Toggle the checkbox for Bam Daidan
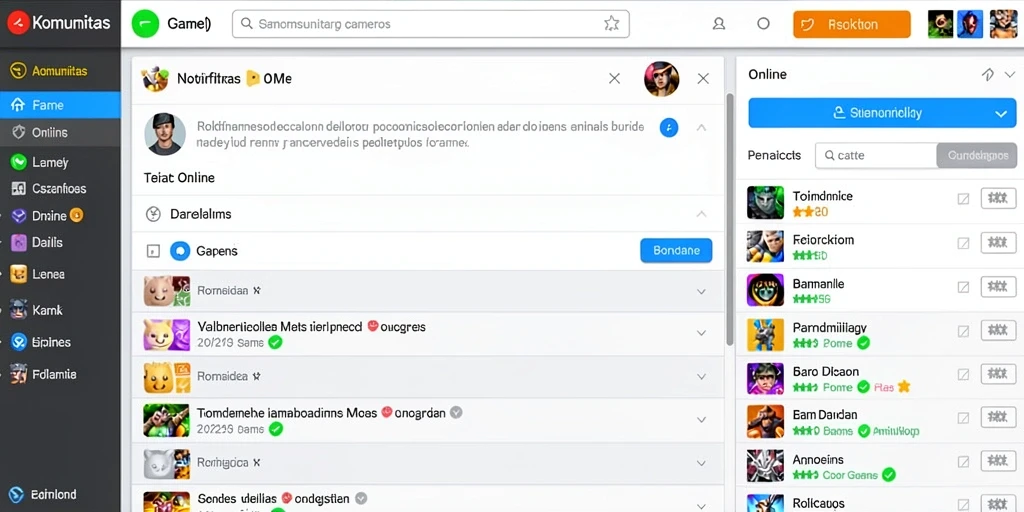1024x512 pixels. (963, 418)
